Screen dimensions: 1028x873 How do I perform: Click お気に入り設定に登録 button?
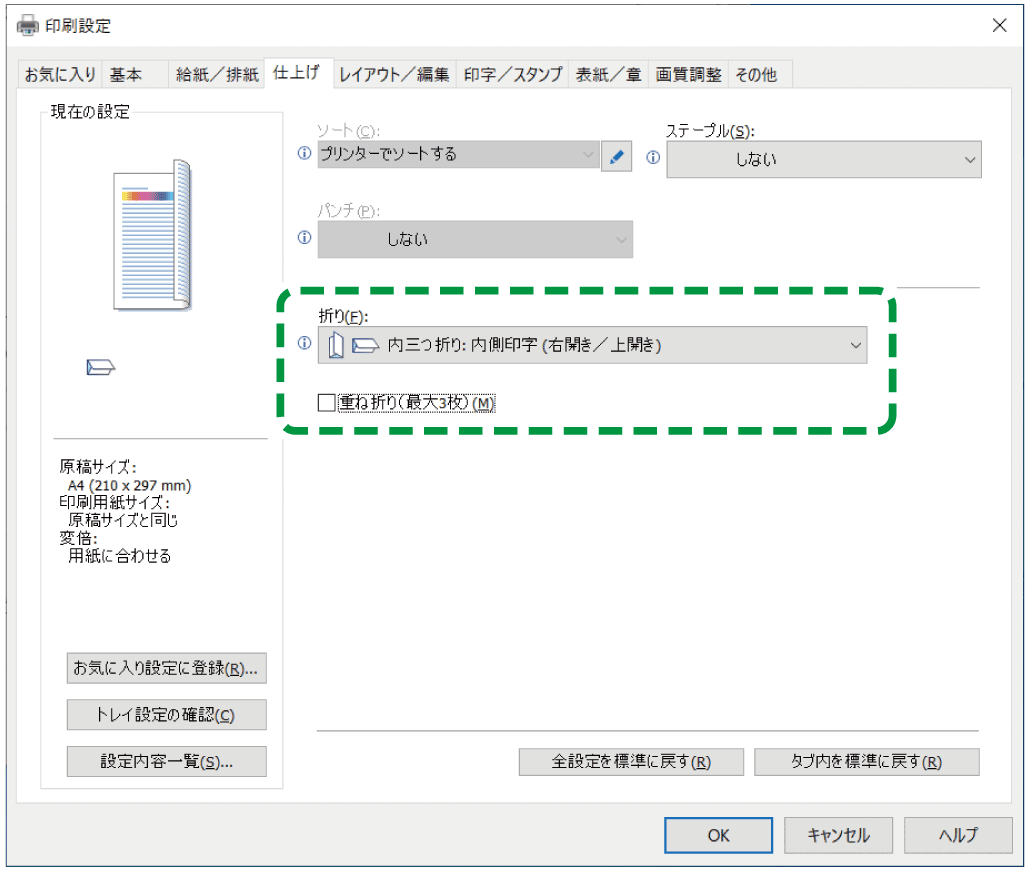click(x=167, y=668)
